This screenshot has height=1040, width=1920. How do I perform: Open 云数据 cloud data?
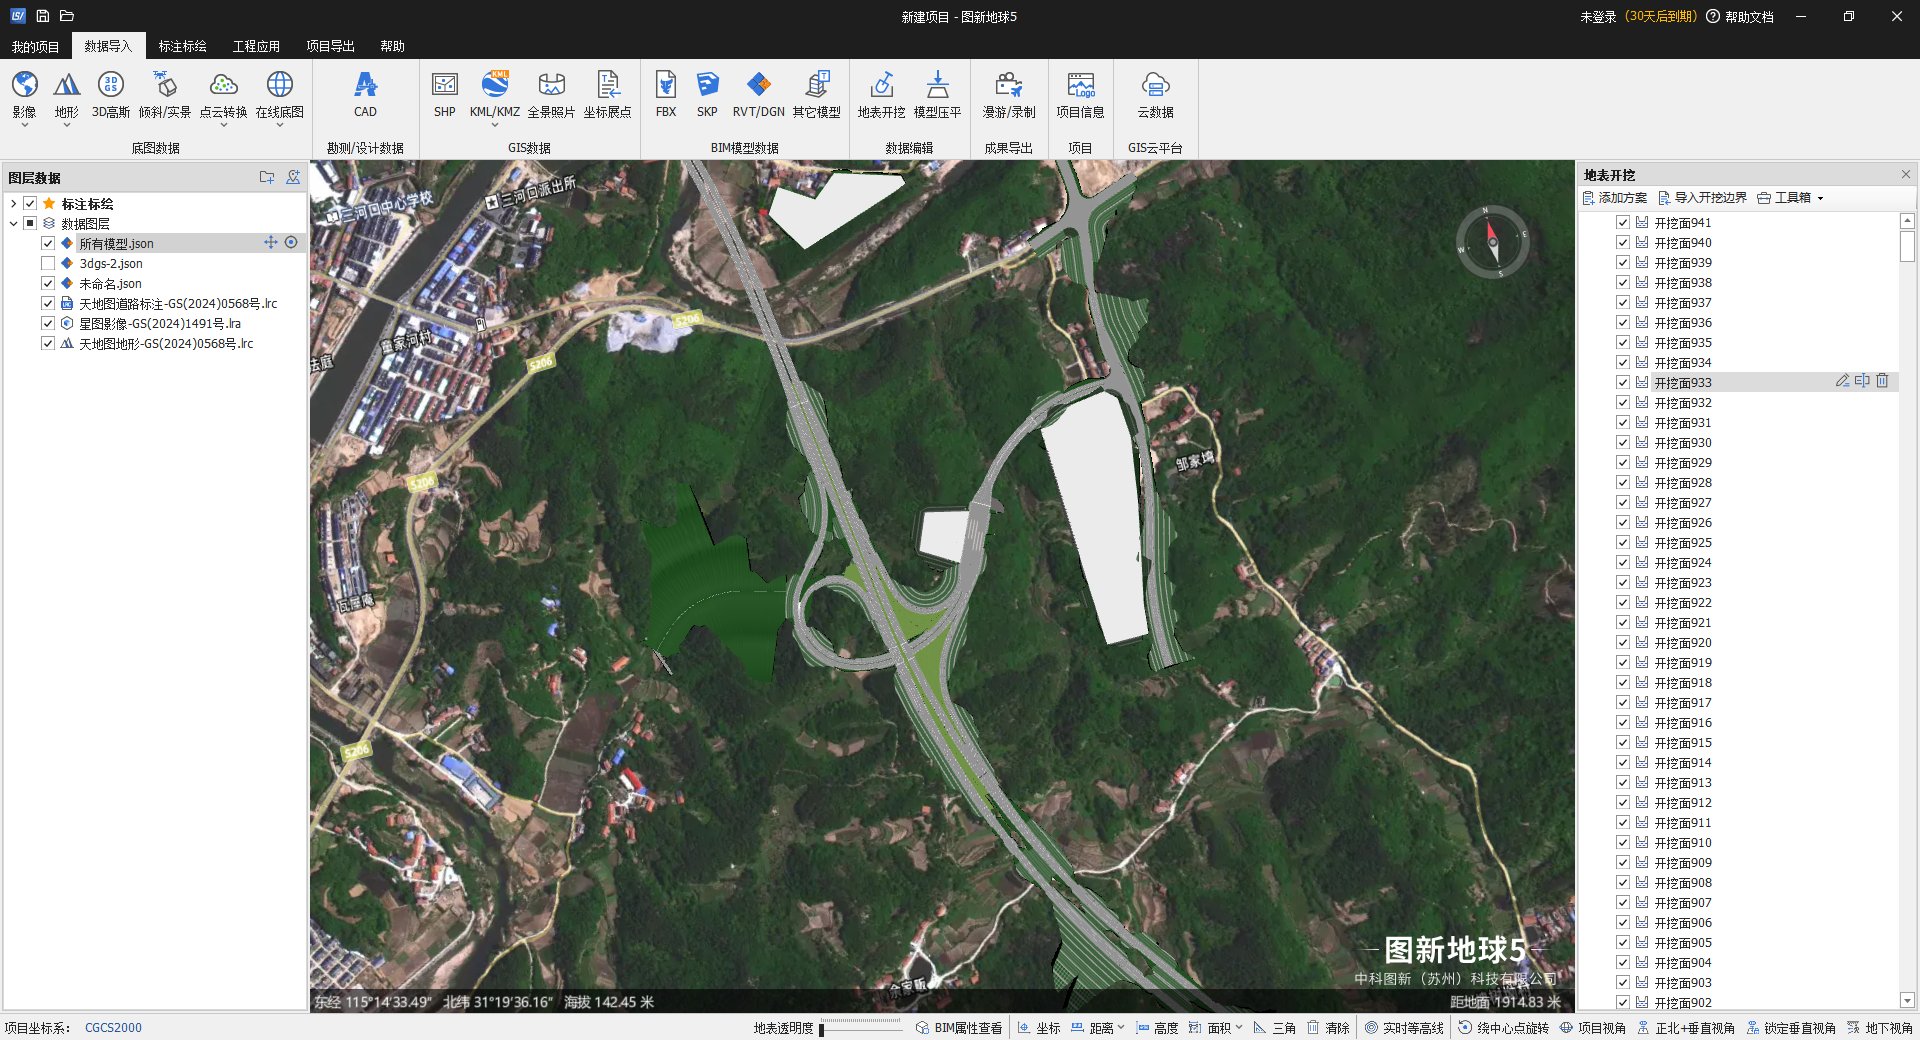pos(1155,95)
